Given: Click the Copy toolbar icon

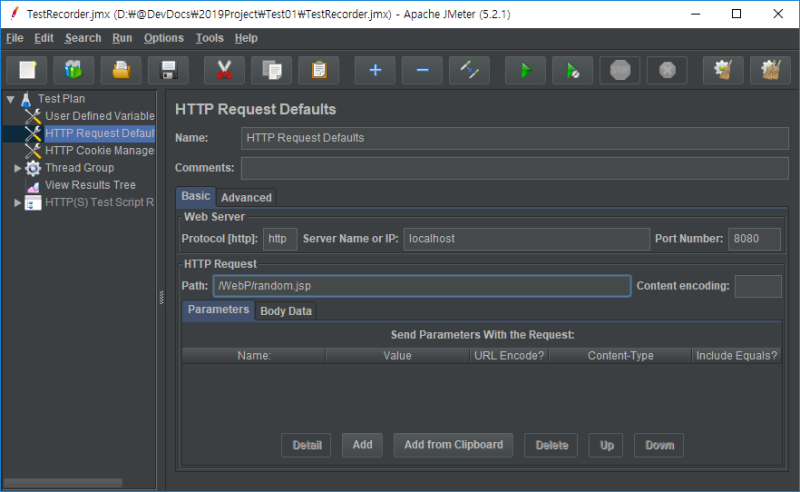Looking at the screenshot, I should pos(271,70).
